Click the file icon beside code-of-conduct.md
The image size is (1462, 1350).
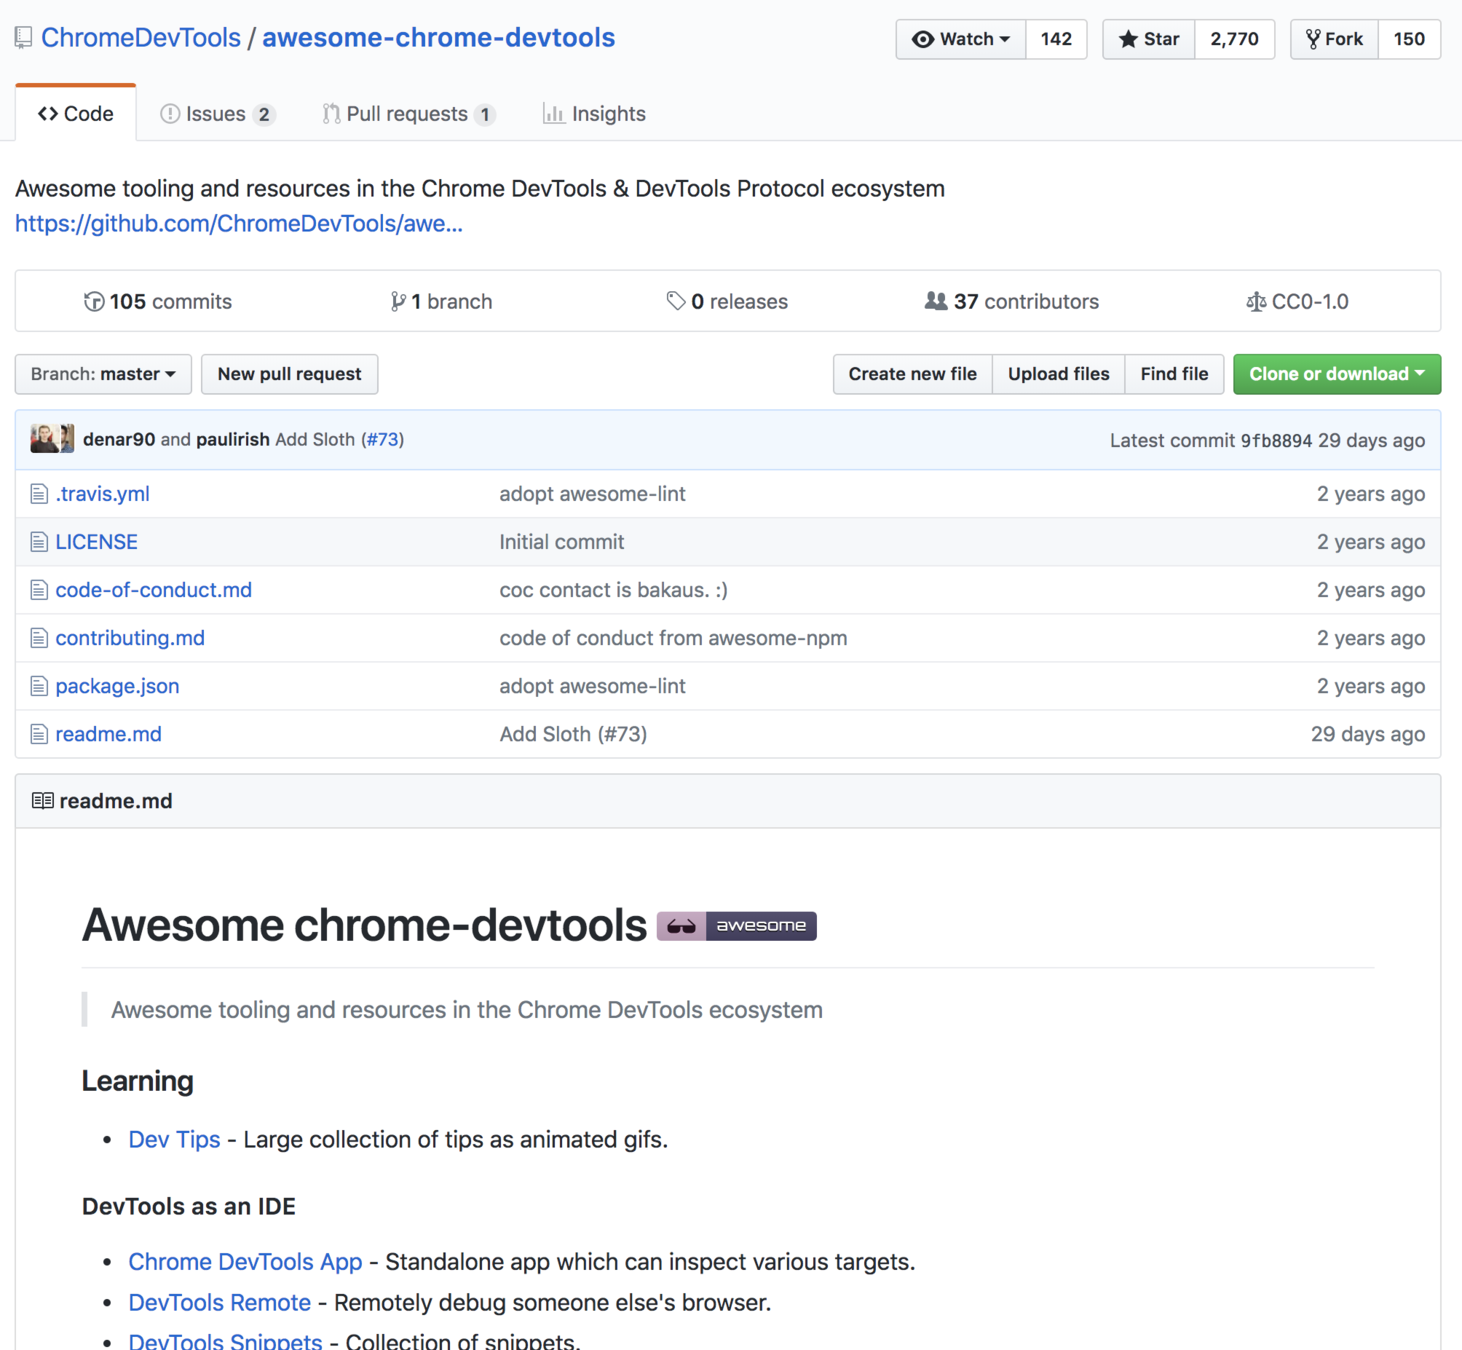[x=39, y=590]
